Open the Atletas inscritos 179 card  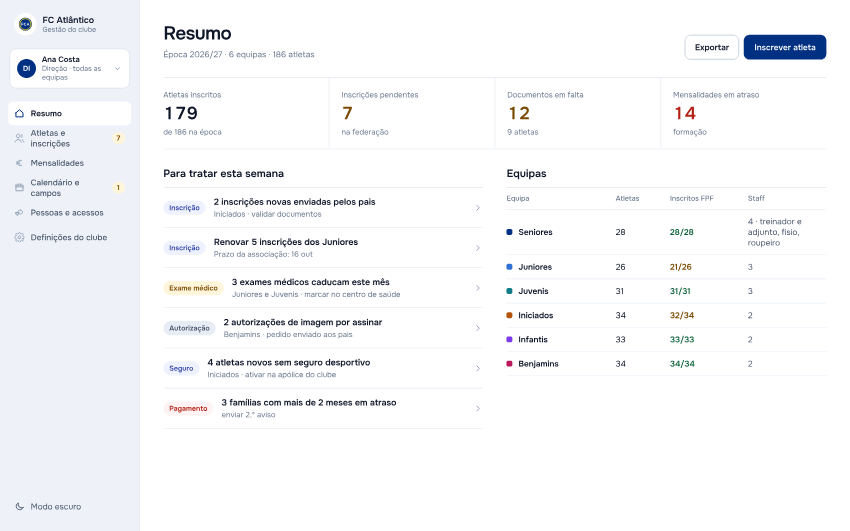[246, 113]
